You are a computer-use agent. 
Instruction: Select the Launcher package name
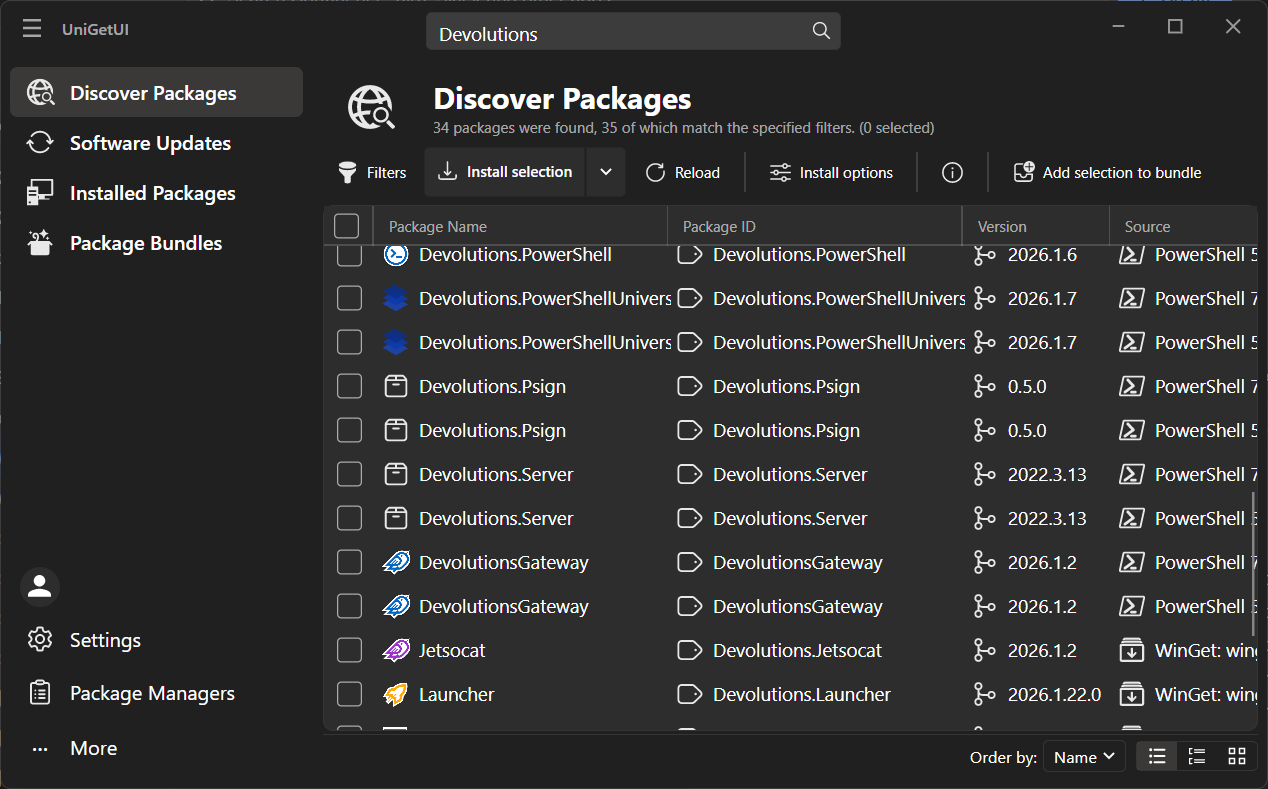pyautogui.click(x=457, y=694)
